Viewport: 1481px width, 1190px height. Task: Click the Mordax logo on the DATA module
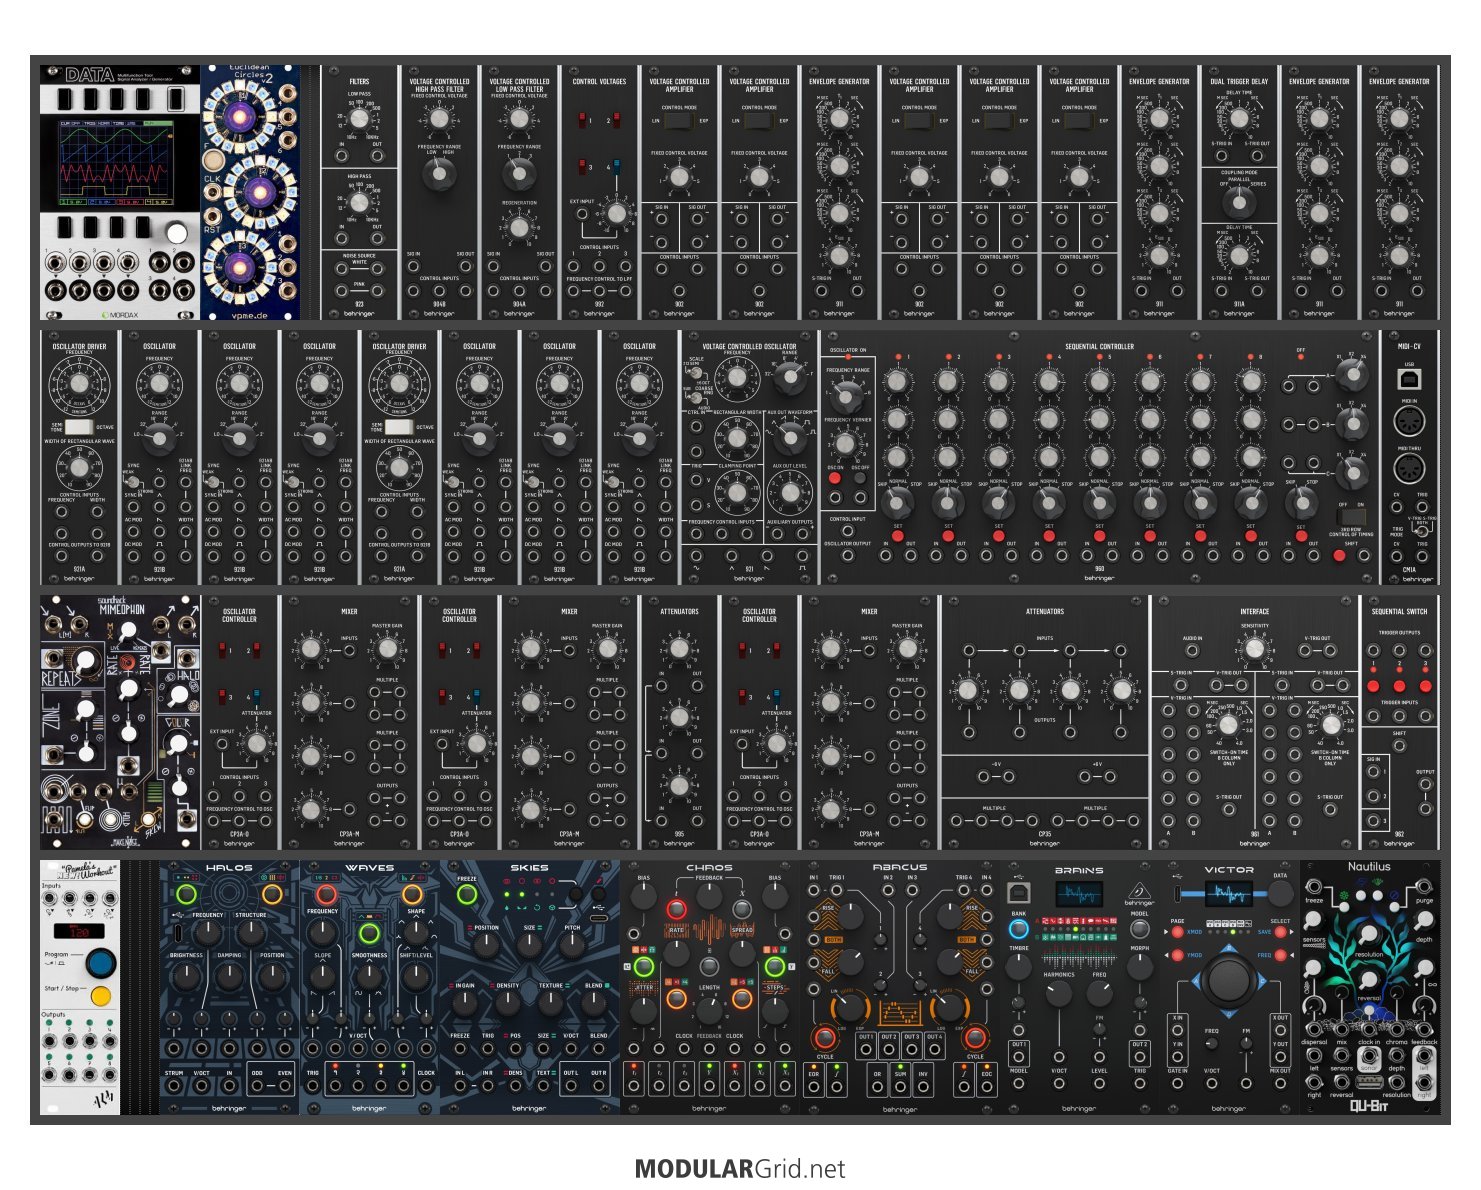(x=120, y=314)
